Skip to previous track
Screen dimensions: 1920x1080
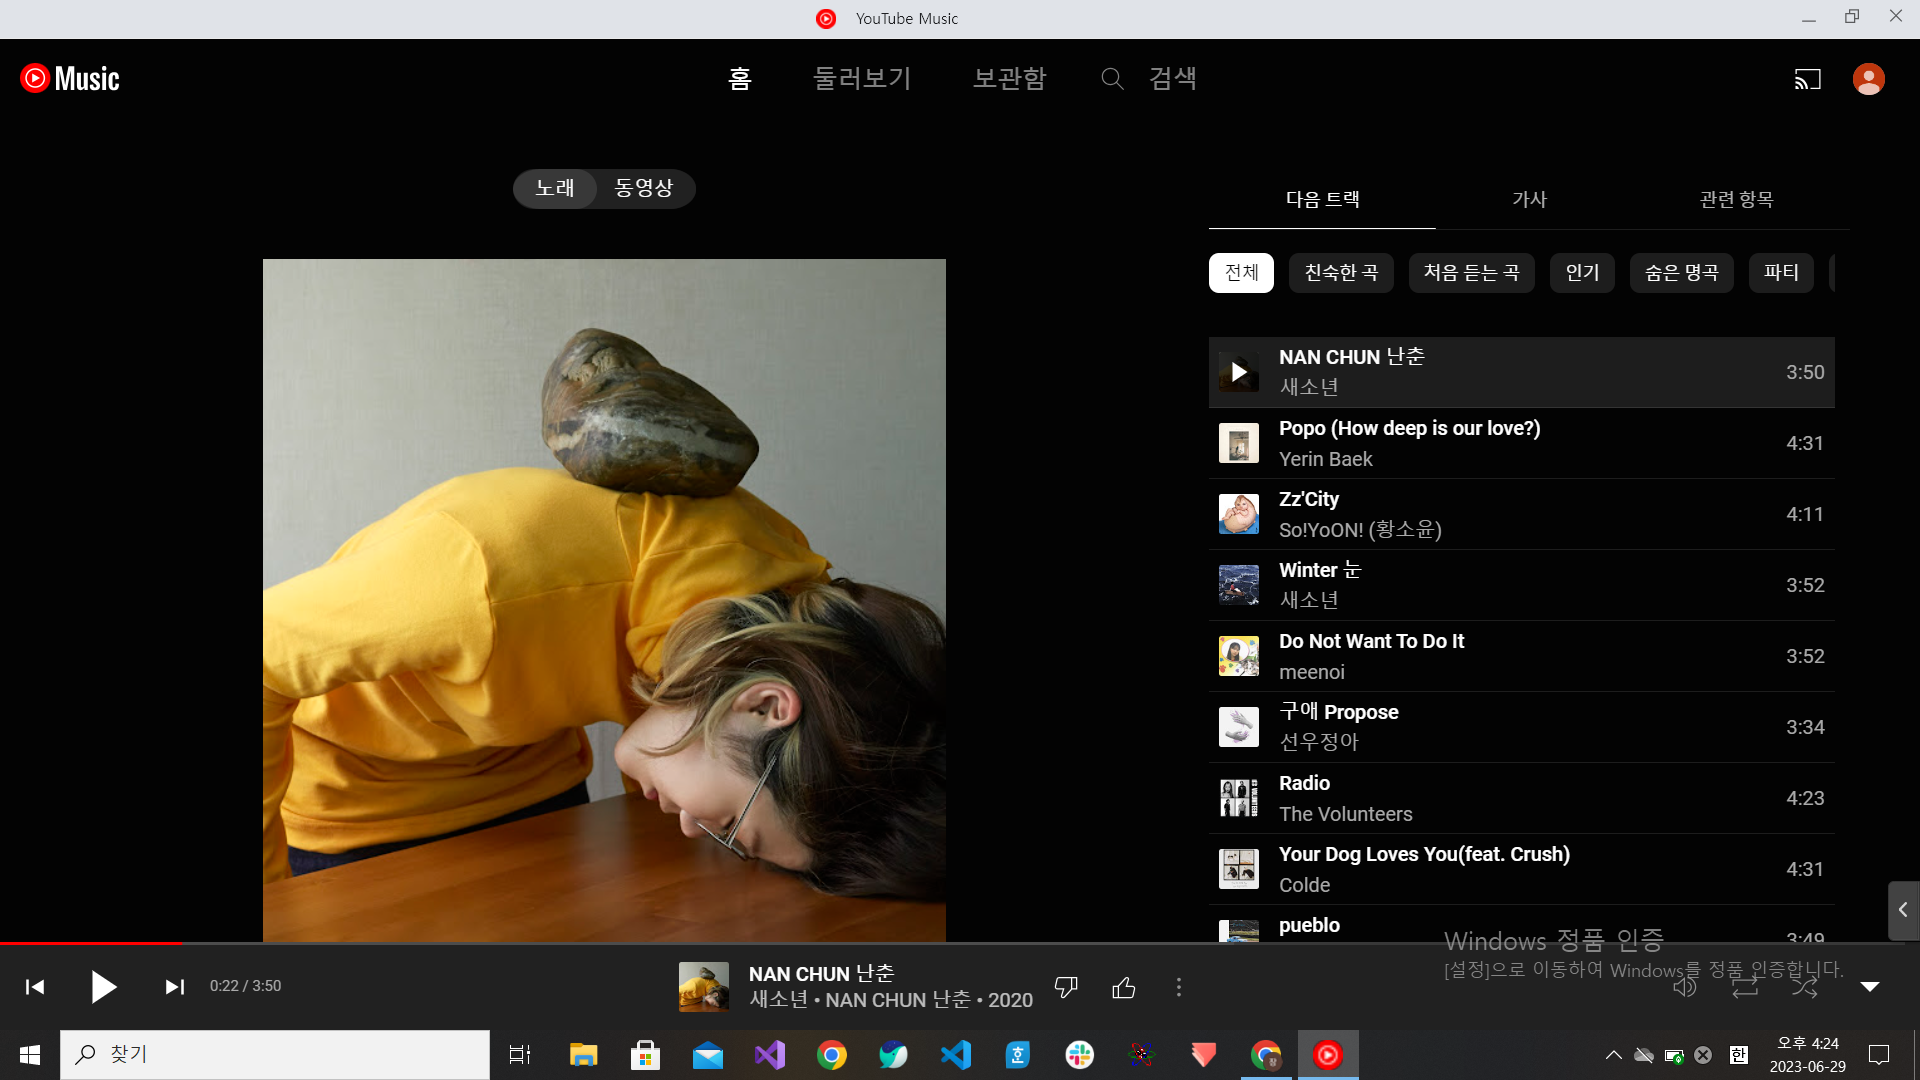pos(35,987)
